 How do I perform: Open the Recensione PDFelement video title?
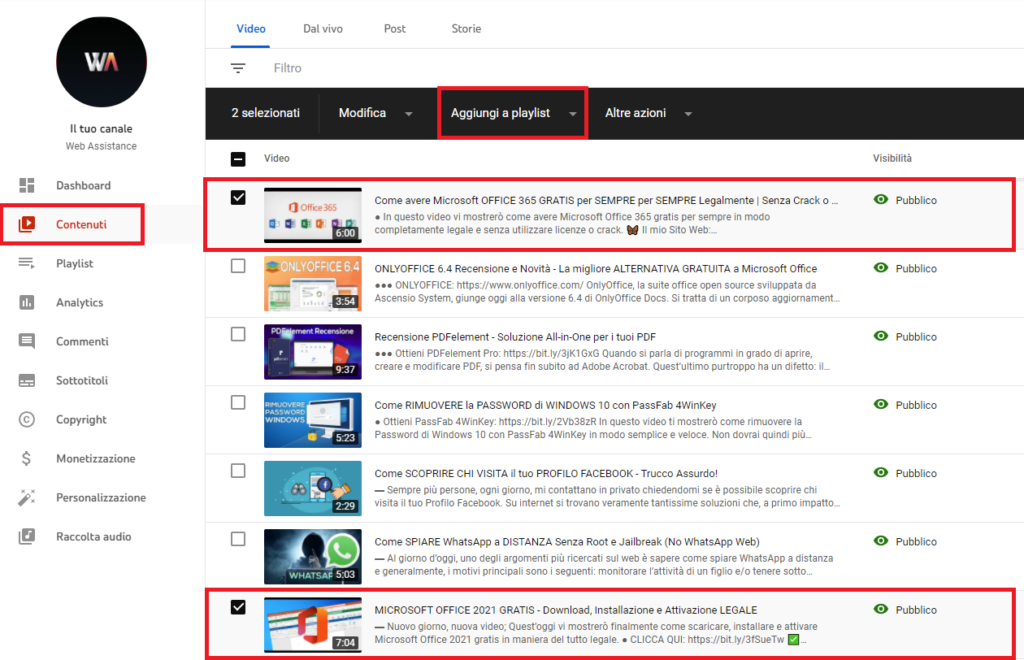pyautogui.click(x=515, y=337)
